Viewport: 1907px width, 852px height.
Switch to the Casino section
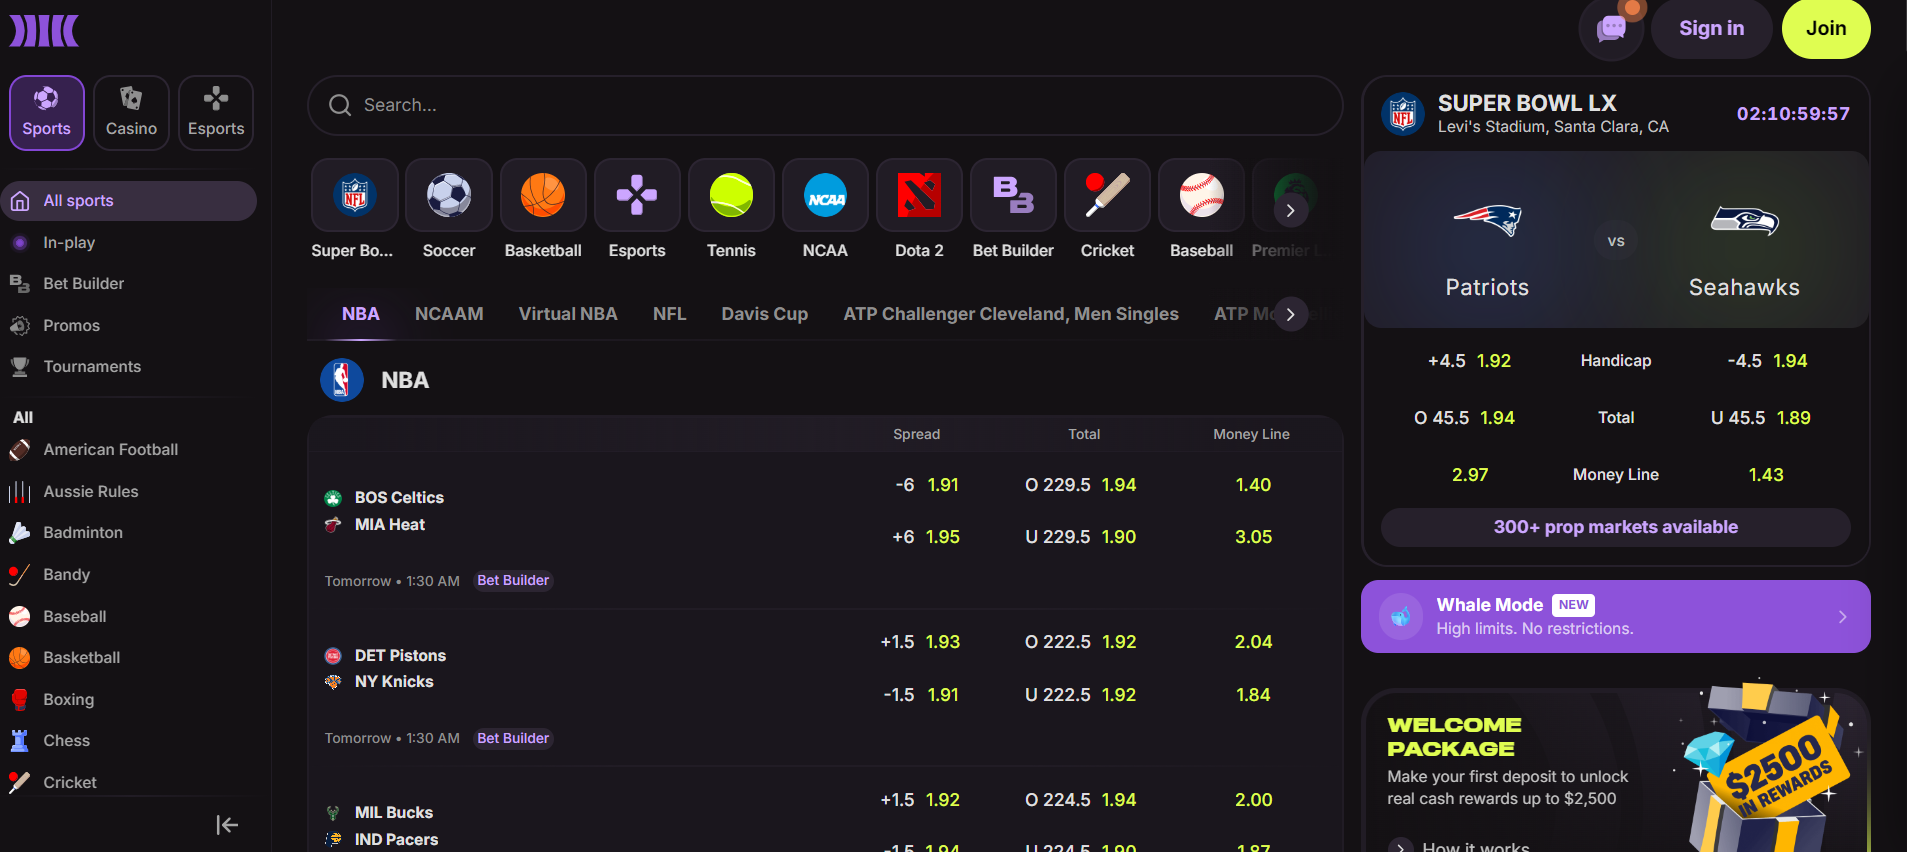131,113
